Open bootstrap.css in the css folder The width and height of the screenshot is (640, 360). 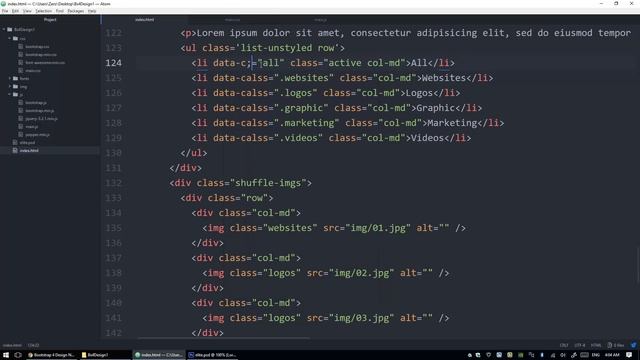[x=37, y=47]
